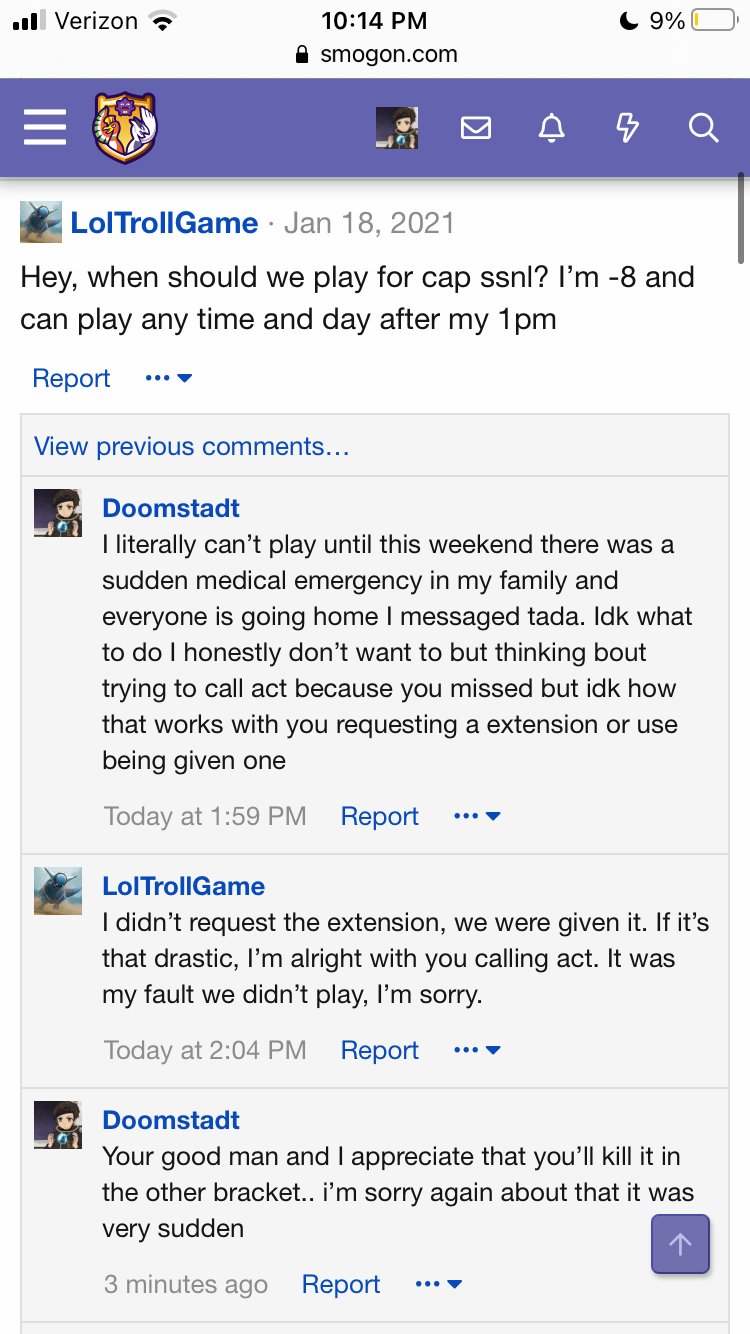750x1334 pixels.
Task: Expand options on Doomstadt's 1:59 PM comment
Action: point(476,816)
